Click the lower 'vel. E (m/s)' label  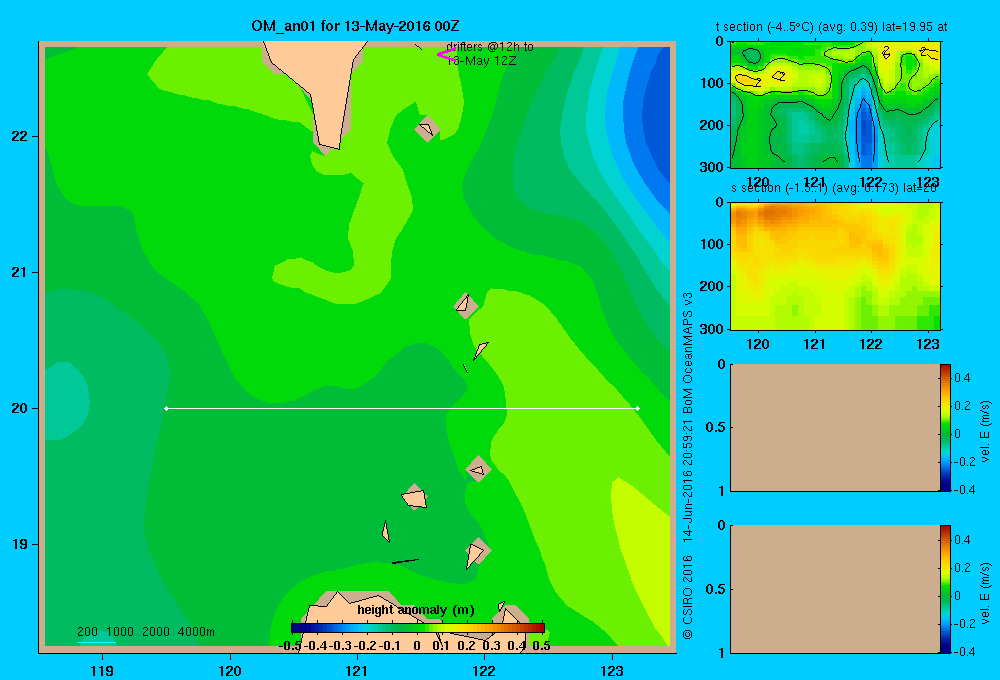[x=985, y=593]
